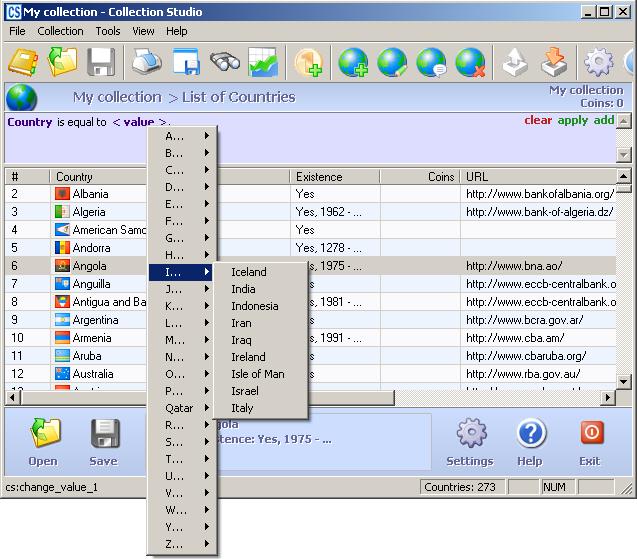
Task: Click the clear filter link
Action: coord(538,120)
